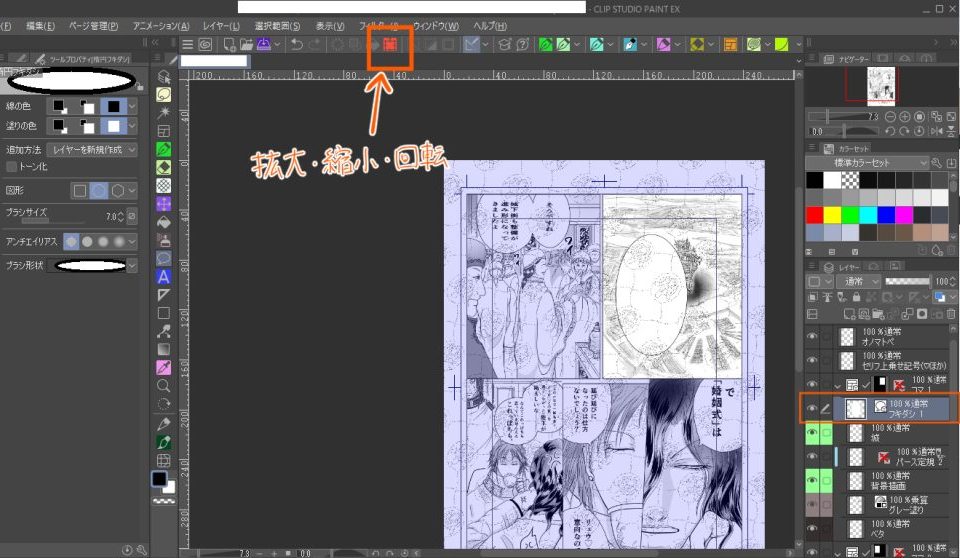The height and width of the screenshot is (558, 960).
Task: Click the scale/rotate transform icon in top toolbar
Action: point(390,44)
